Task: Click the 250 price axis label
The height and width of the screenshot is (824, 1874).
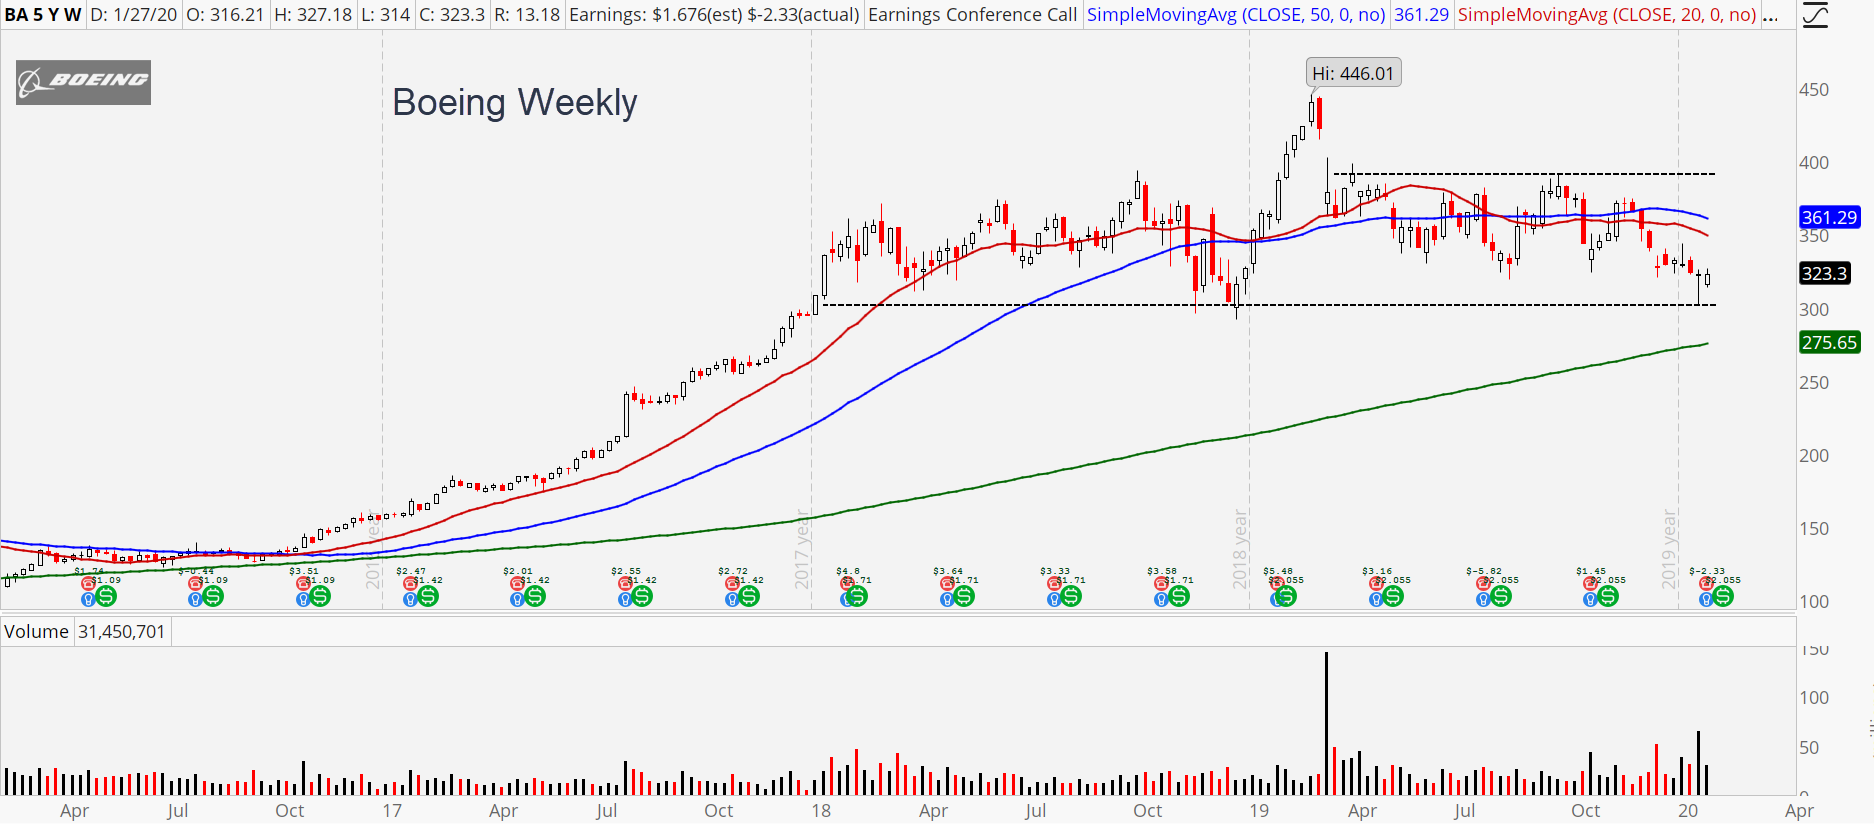Action: coord(1814,382)
